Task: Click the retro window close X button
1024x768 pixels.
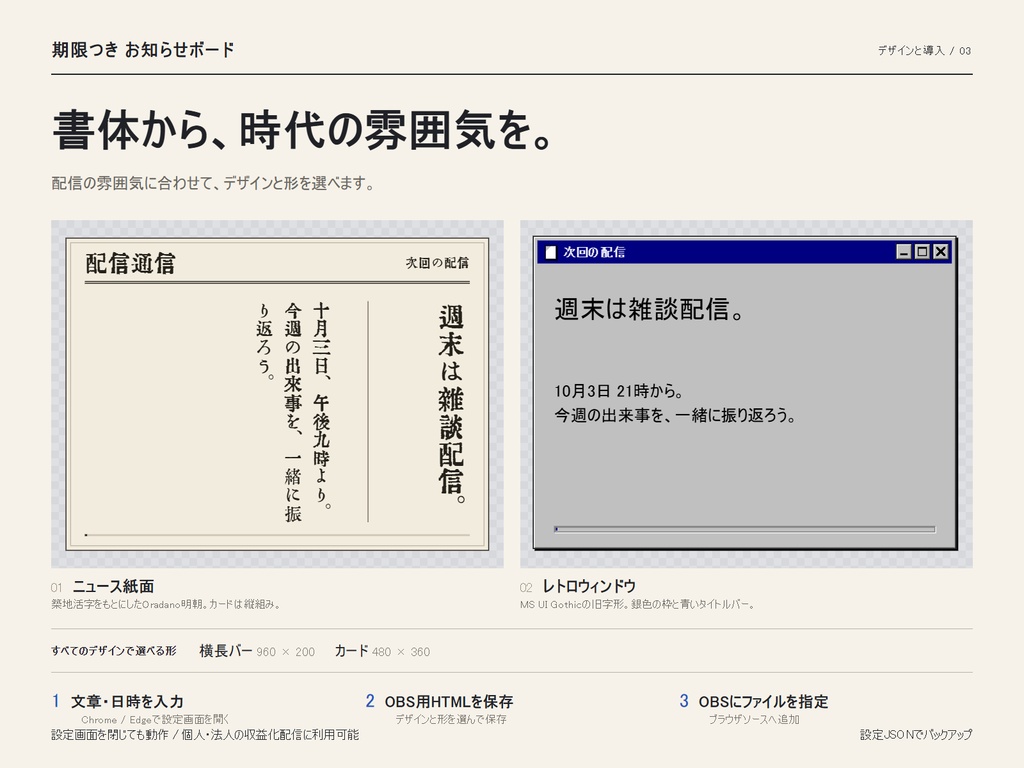Action: [940, 251]
